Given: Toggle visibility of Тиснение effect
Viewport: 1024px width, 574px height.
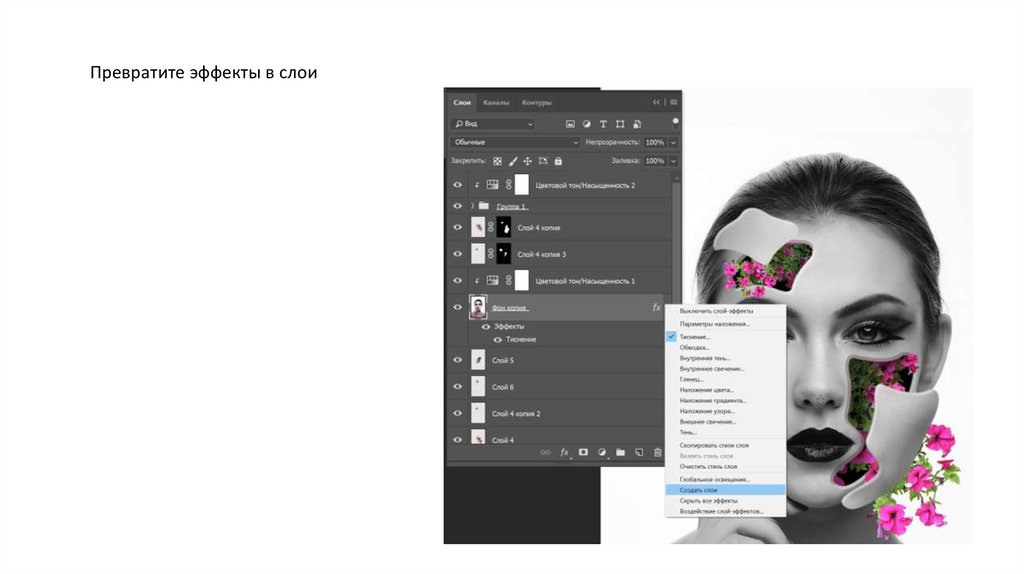Looking at the screenshot, I should pos(497,339).
